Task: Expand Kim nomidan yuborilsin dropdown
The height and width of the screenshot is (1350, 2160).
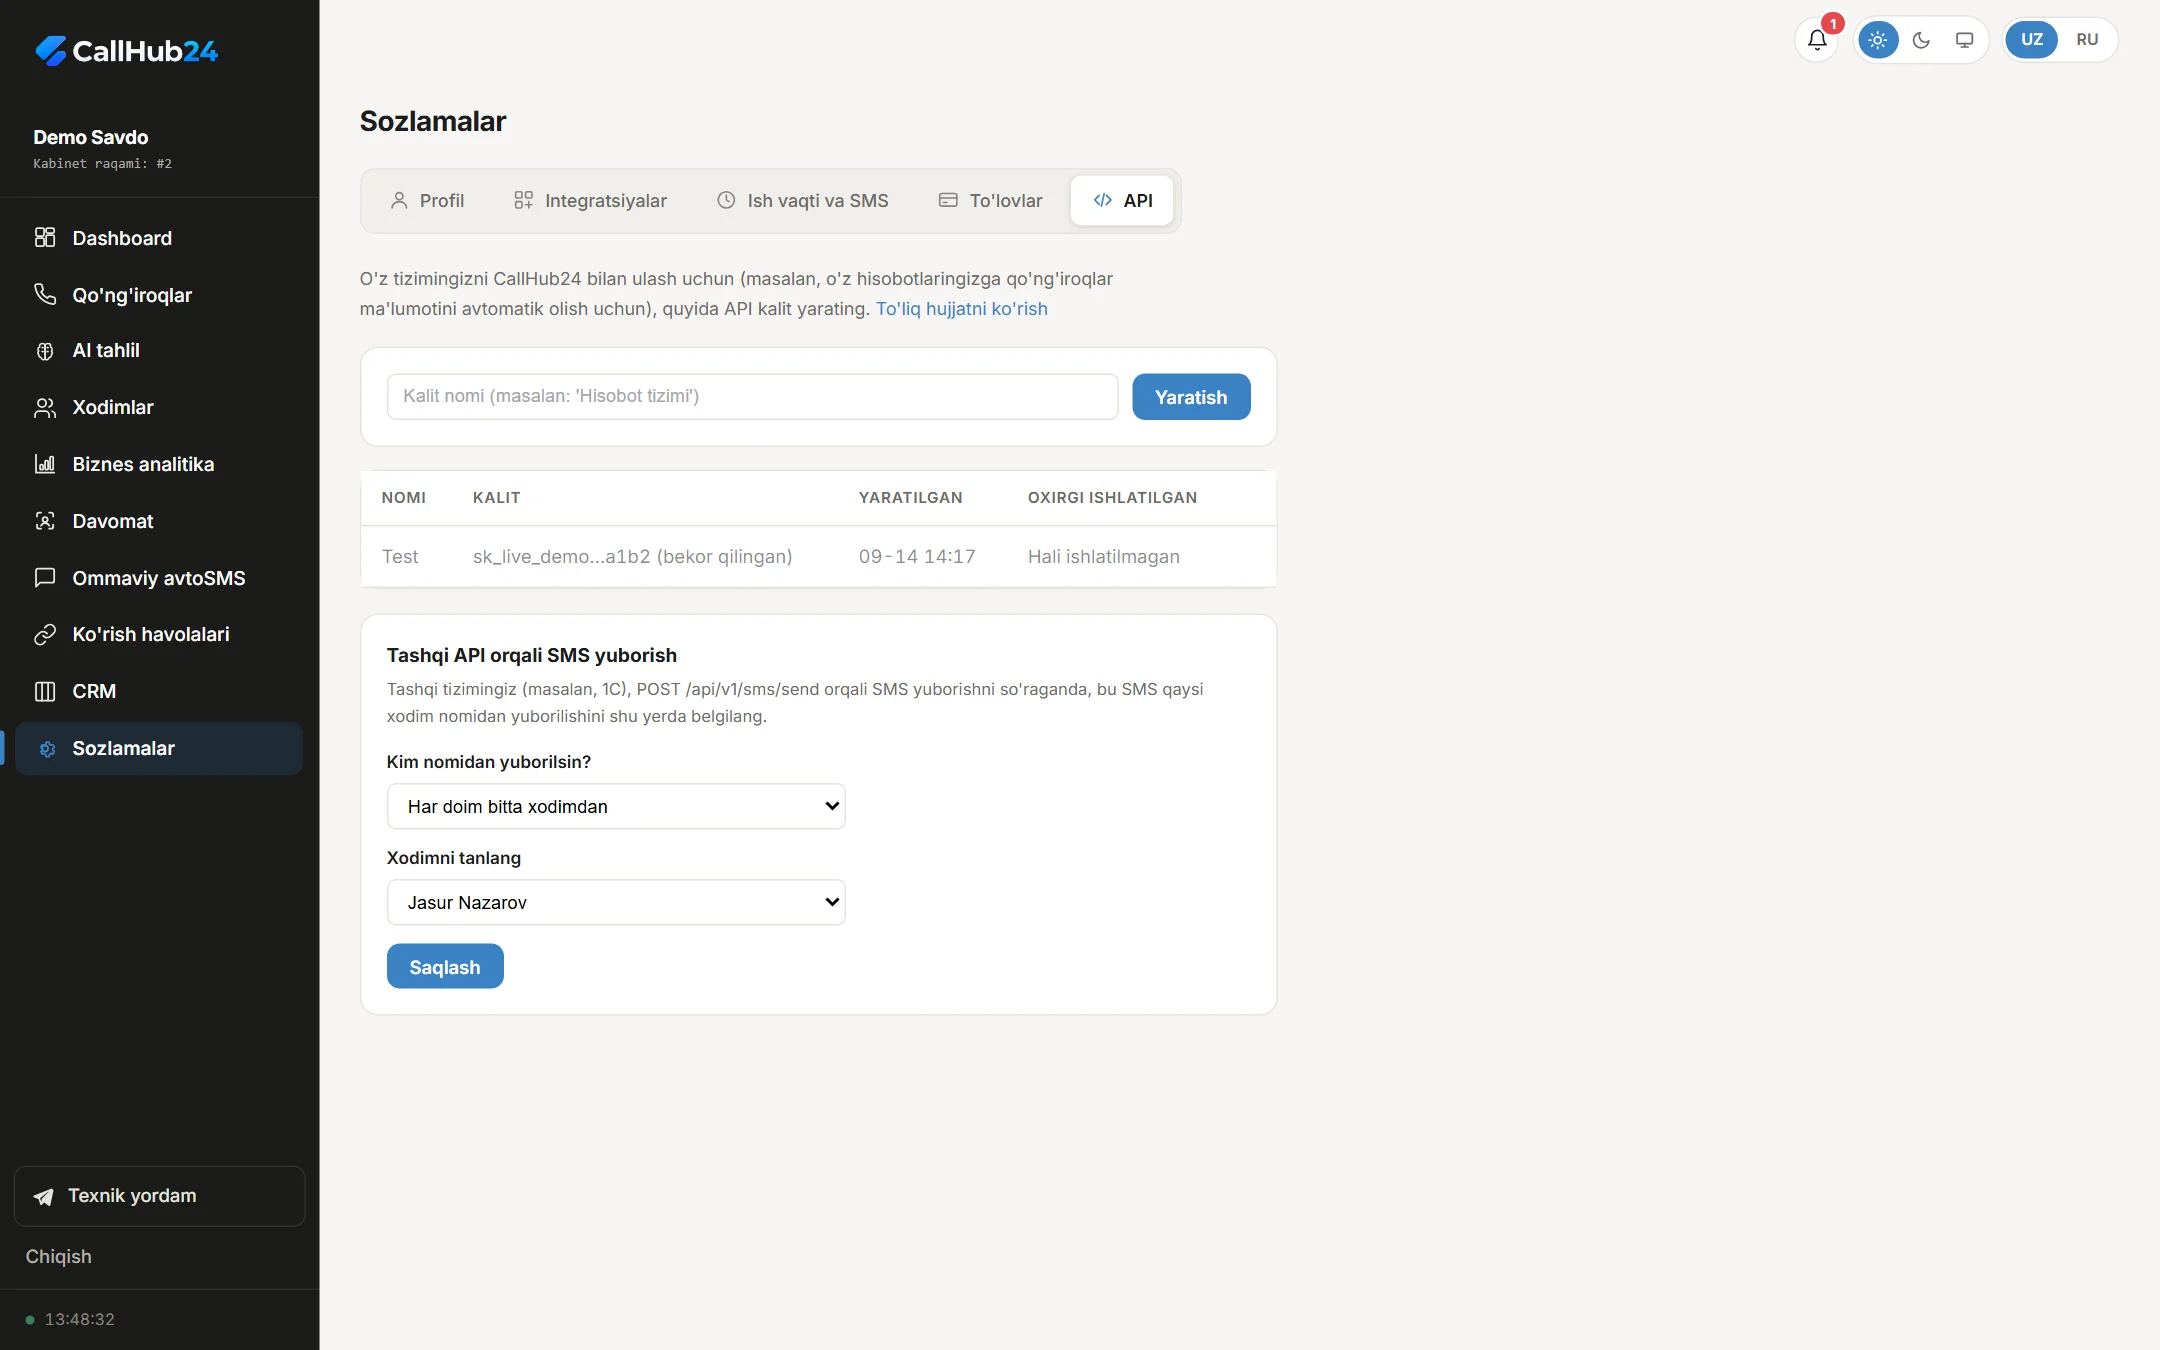Action: coord(616,807)
